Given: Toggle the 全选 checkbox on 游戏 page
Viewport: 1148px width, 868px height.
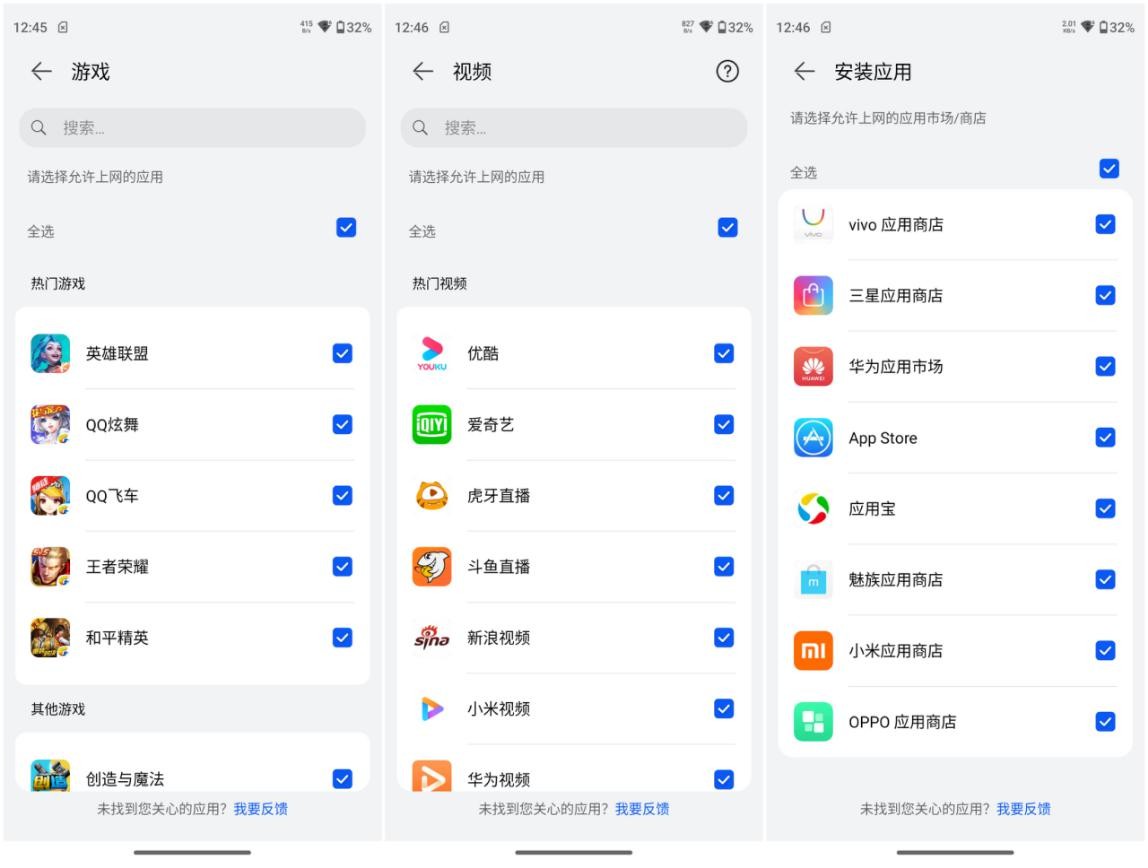Looking at the screenshot, I should (345, 228).
